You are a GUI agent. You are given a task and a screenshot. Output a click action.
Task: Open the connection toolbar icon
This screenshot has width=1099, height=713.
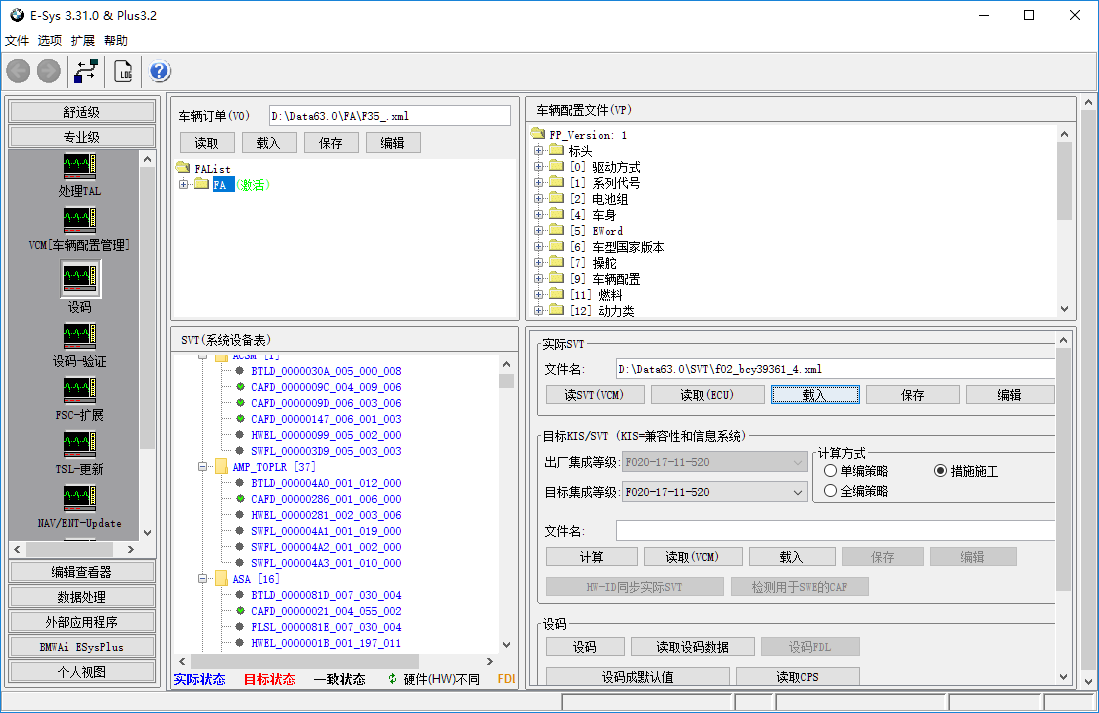tap(86, 71)
